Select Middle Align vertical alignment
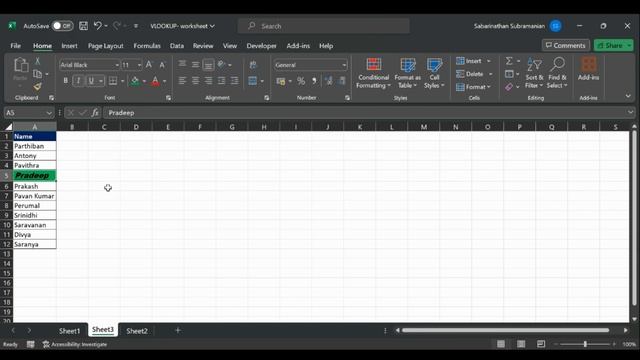This screenshot has height=360, width=640. click(196, 64)
